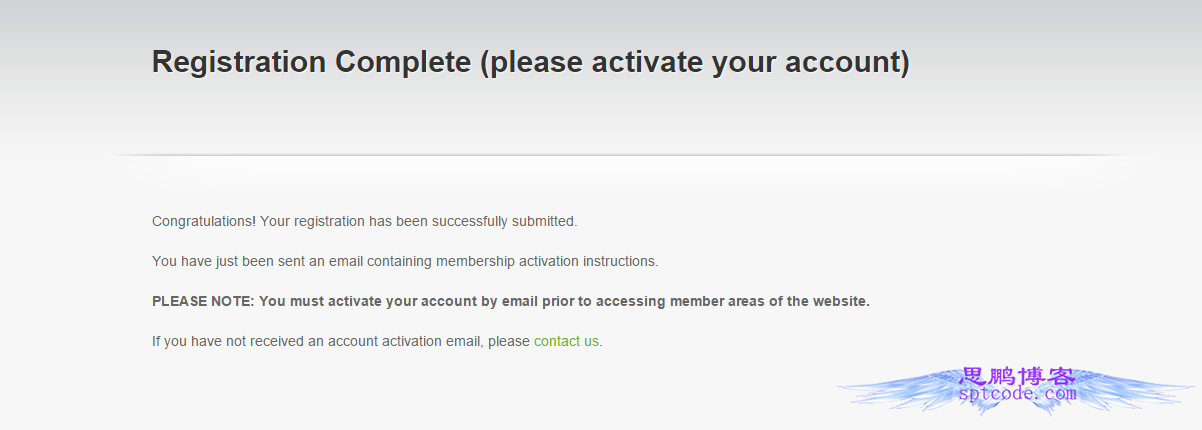Click the word 'Registration' in the title
Viewport: 1202px width, 430px height.
[x=239, y=62]
